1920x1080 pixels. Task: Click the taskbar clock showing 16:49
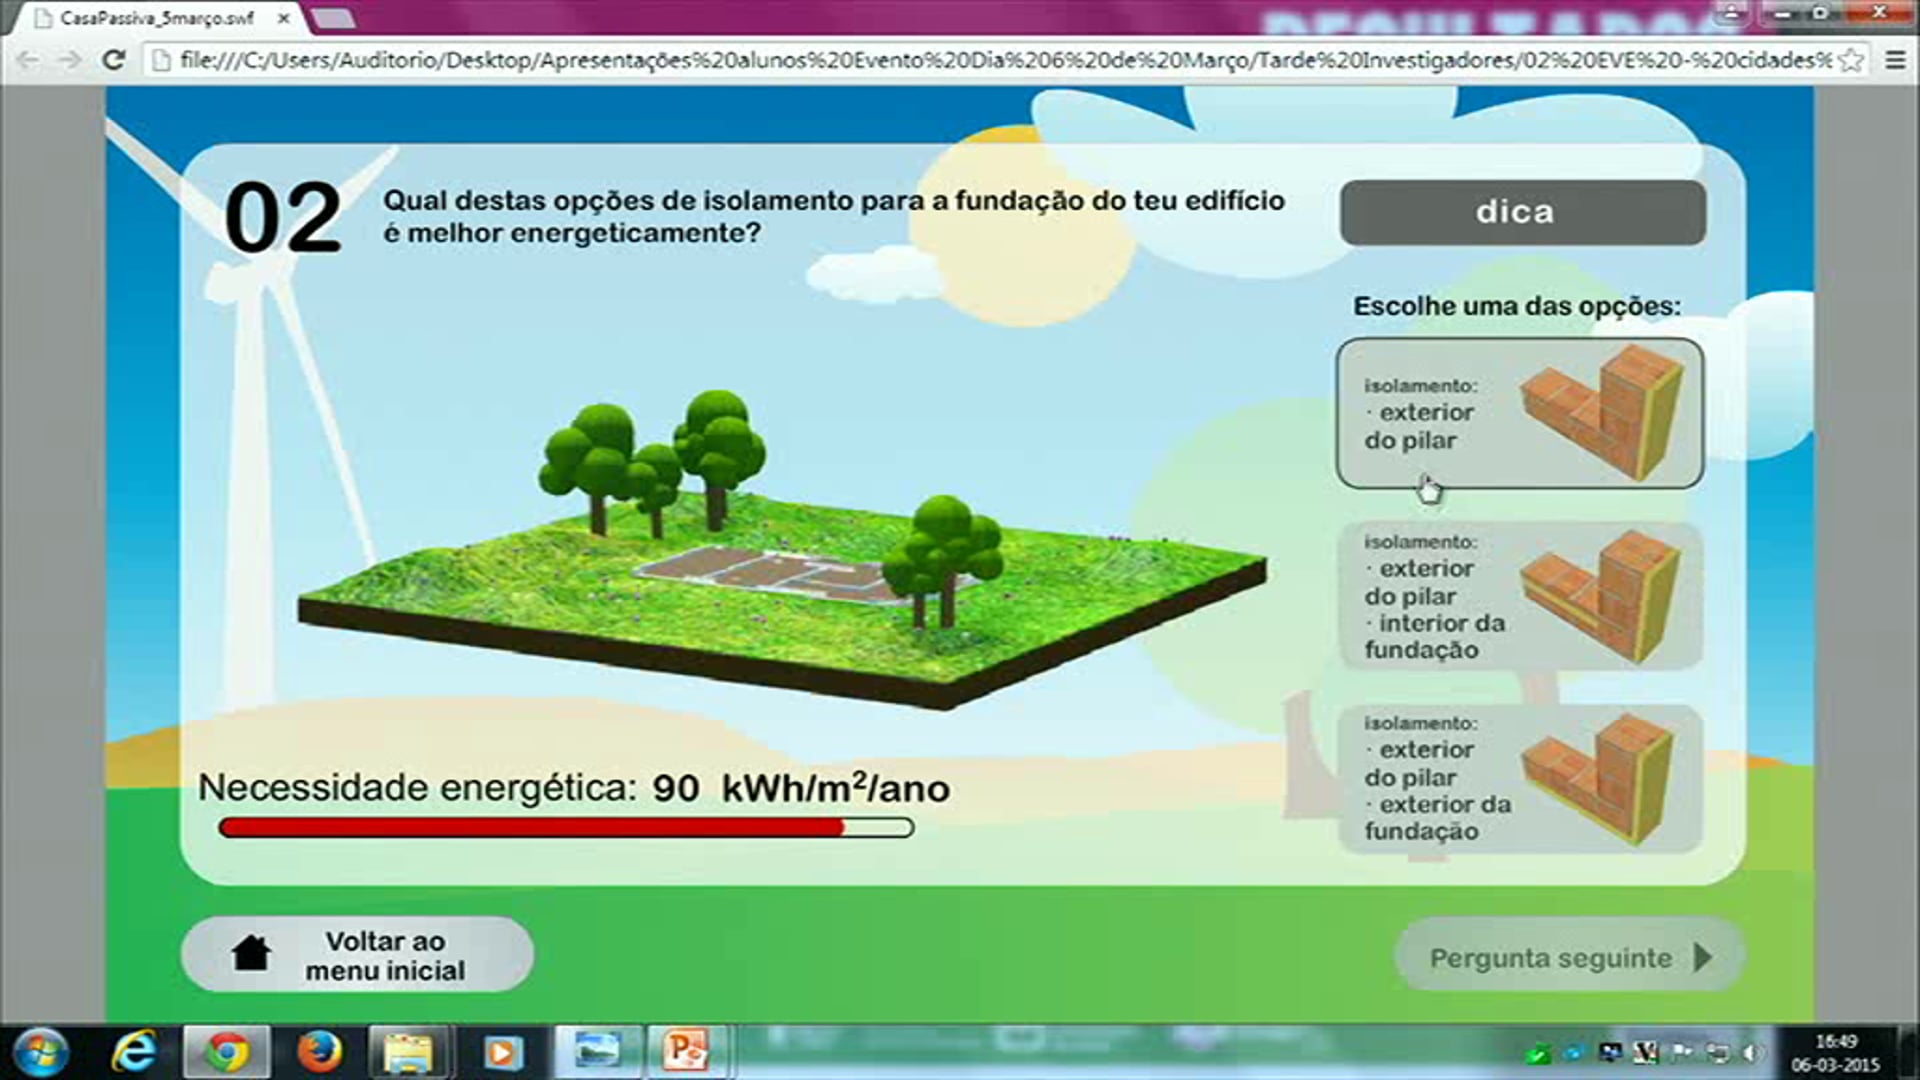(x=1835, y=1053)
